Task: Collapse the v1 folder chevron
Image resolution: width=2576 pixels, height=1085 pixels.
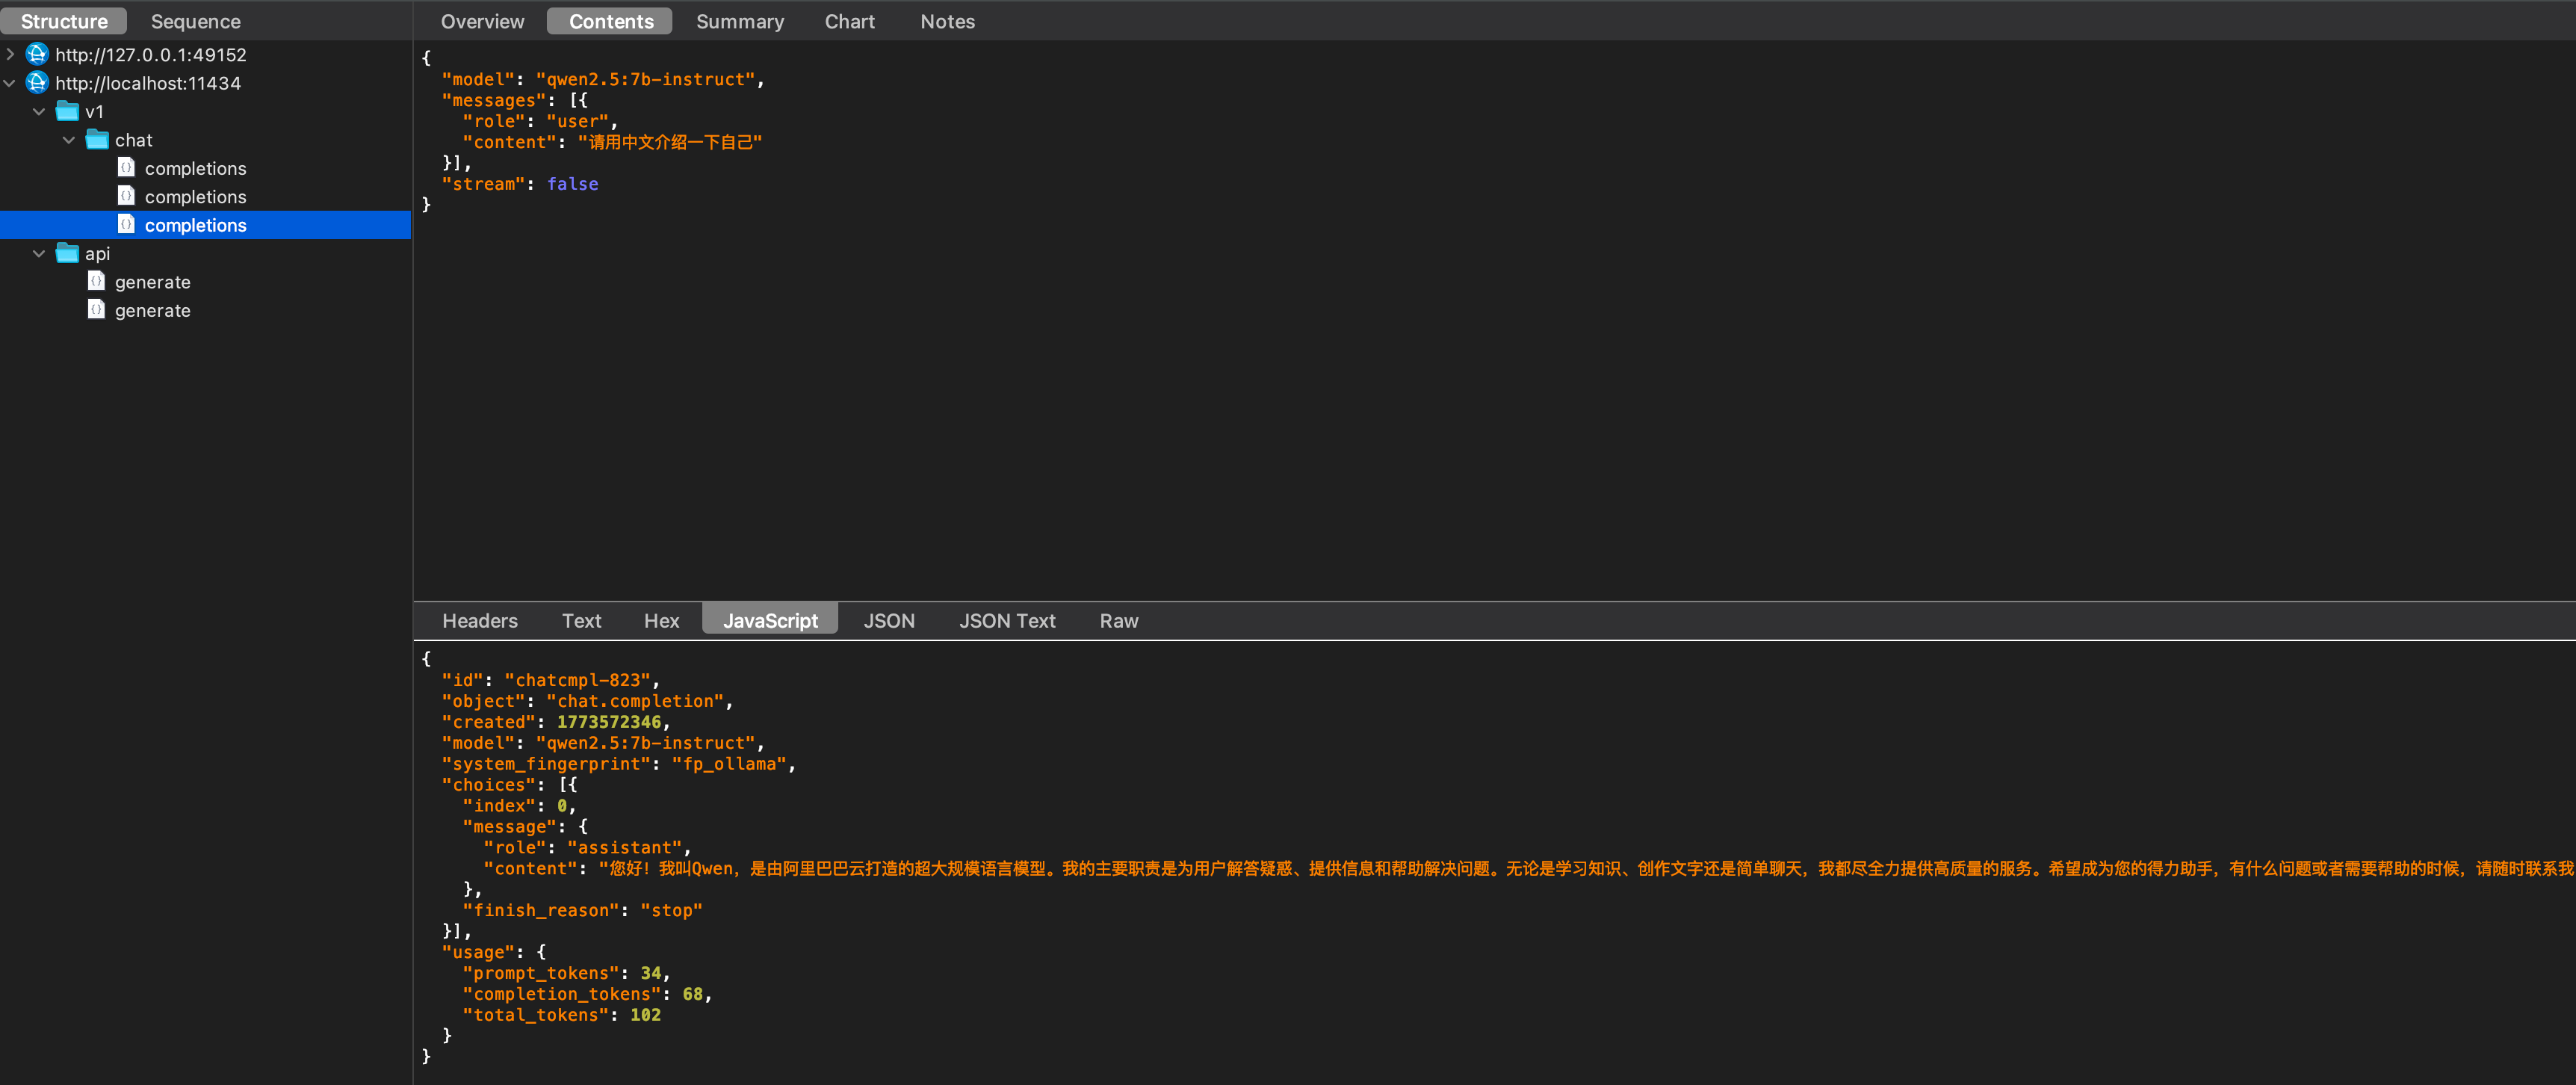Action: point(39,111)
